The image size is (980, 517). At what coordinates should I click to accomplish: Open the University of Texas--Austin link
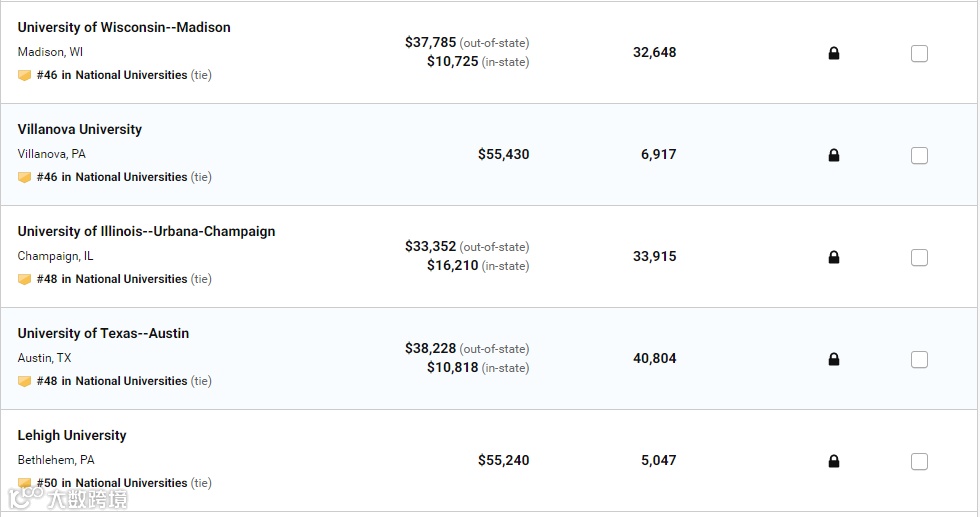(x=103, y=333)
